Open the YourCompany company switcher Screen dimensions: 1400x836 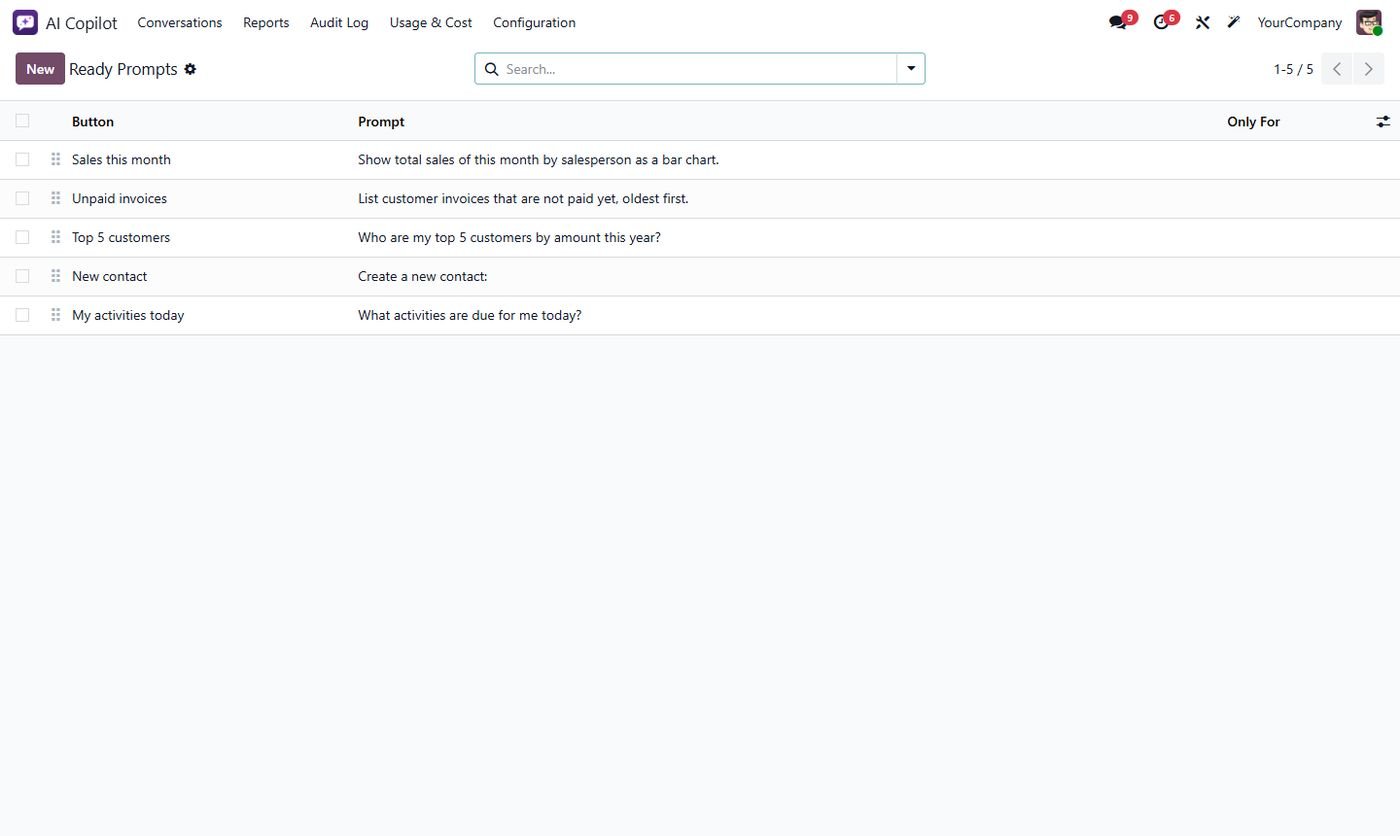[x=1299, y=22]
